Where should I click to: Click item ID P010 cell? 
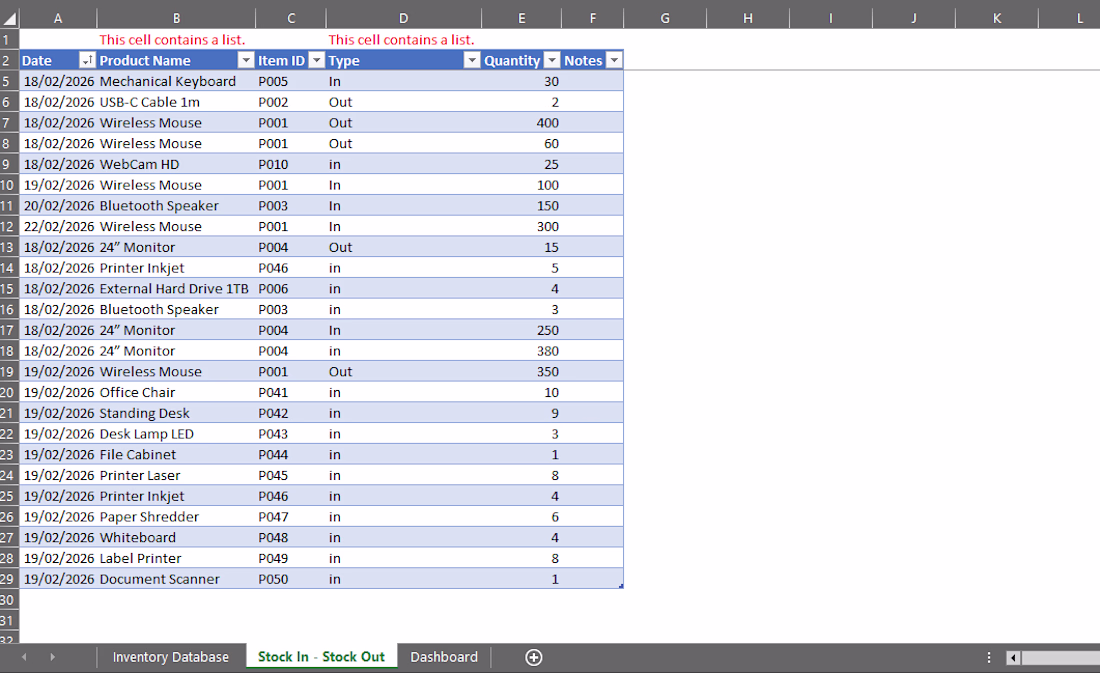click(290, 164)
